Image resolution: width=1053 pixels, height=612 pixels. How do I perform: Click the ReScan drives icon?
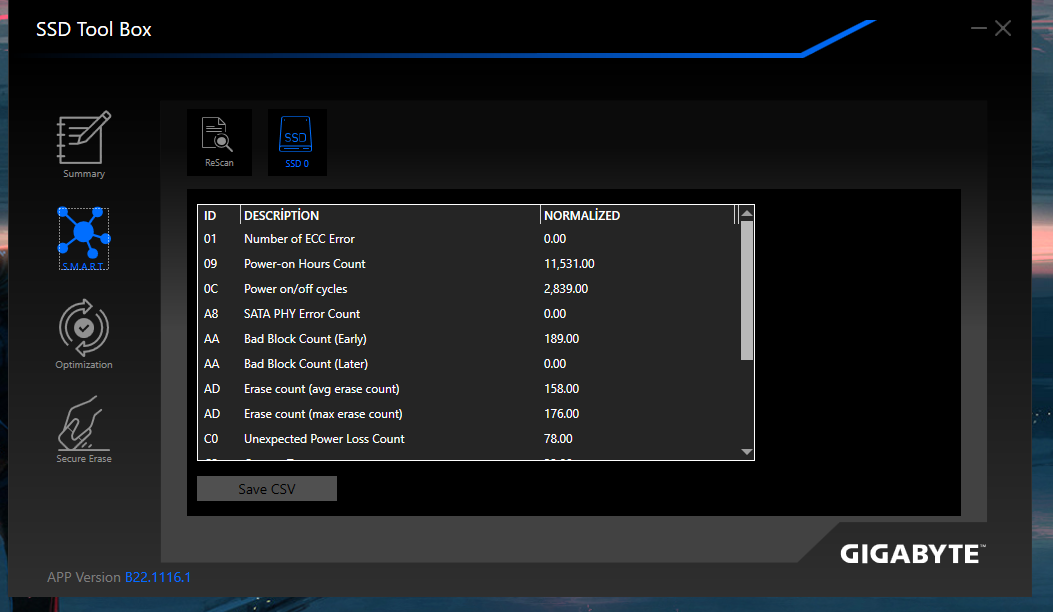pos(219,142)
